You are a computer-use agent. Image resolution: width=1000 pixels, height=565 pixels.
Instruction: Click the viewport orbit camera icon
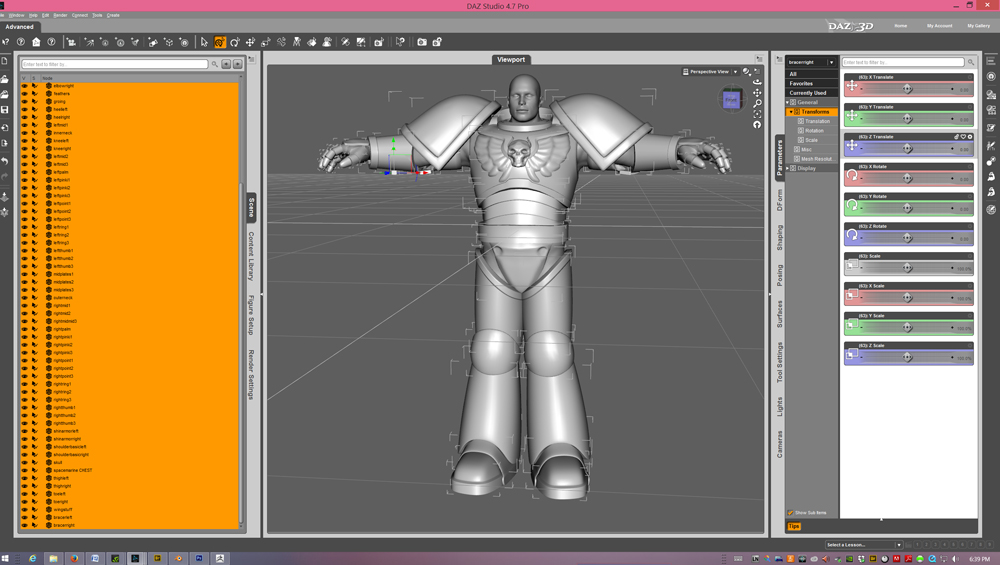point(757,82)
